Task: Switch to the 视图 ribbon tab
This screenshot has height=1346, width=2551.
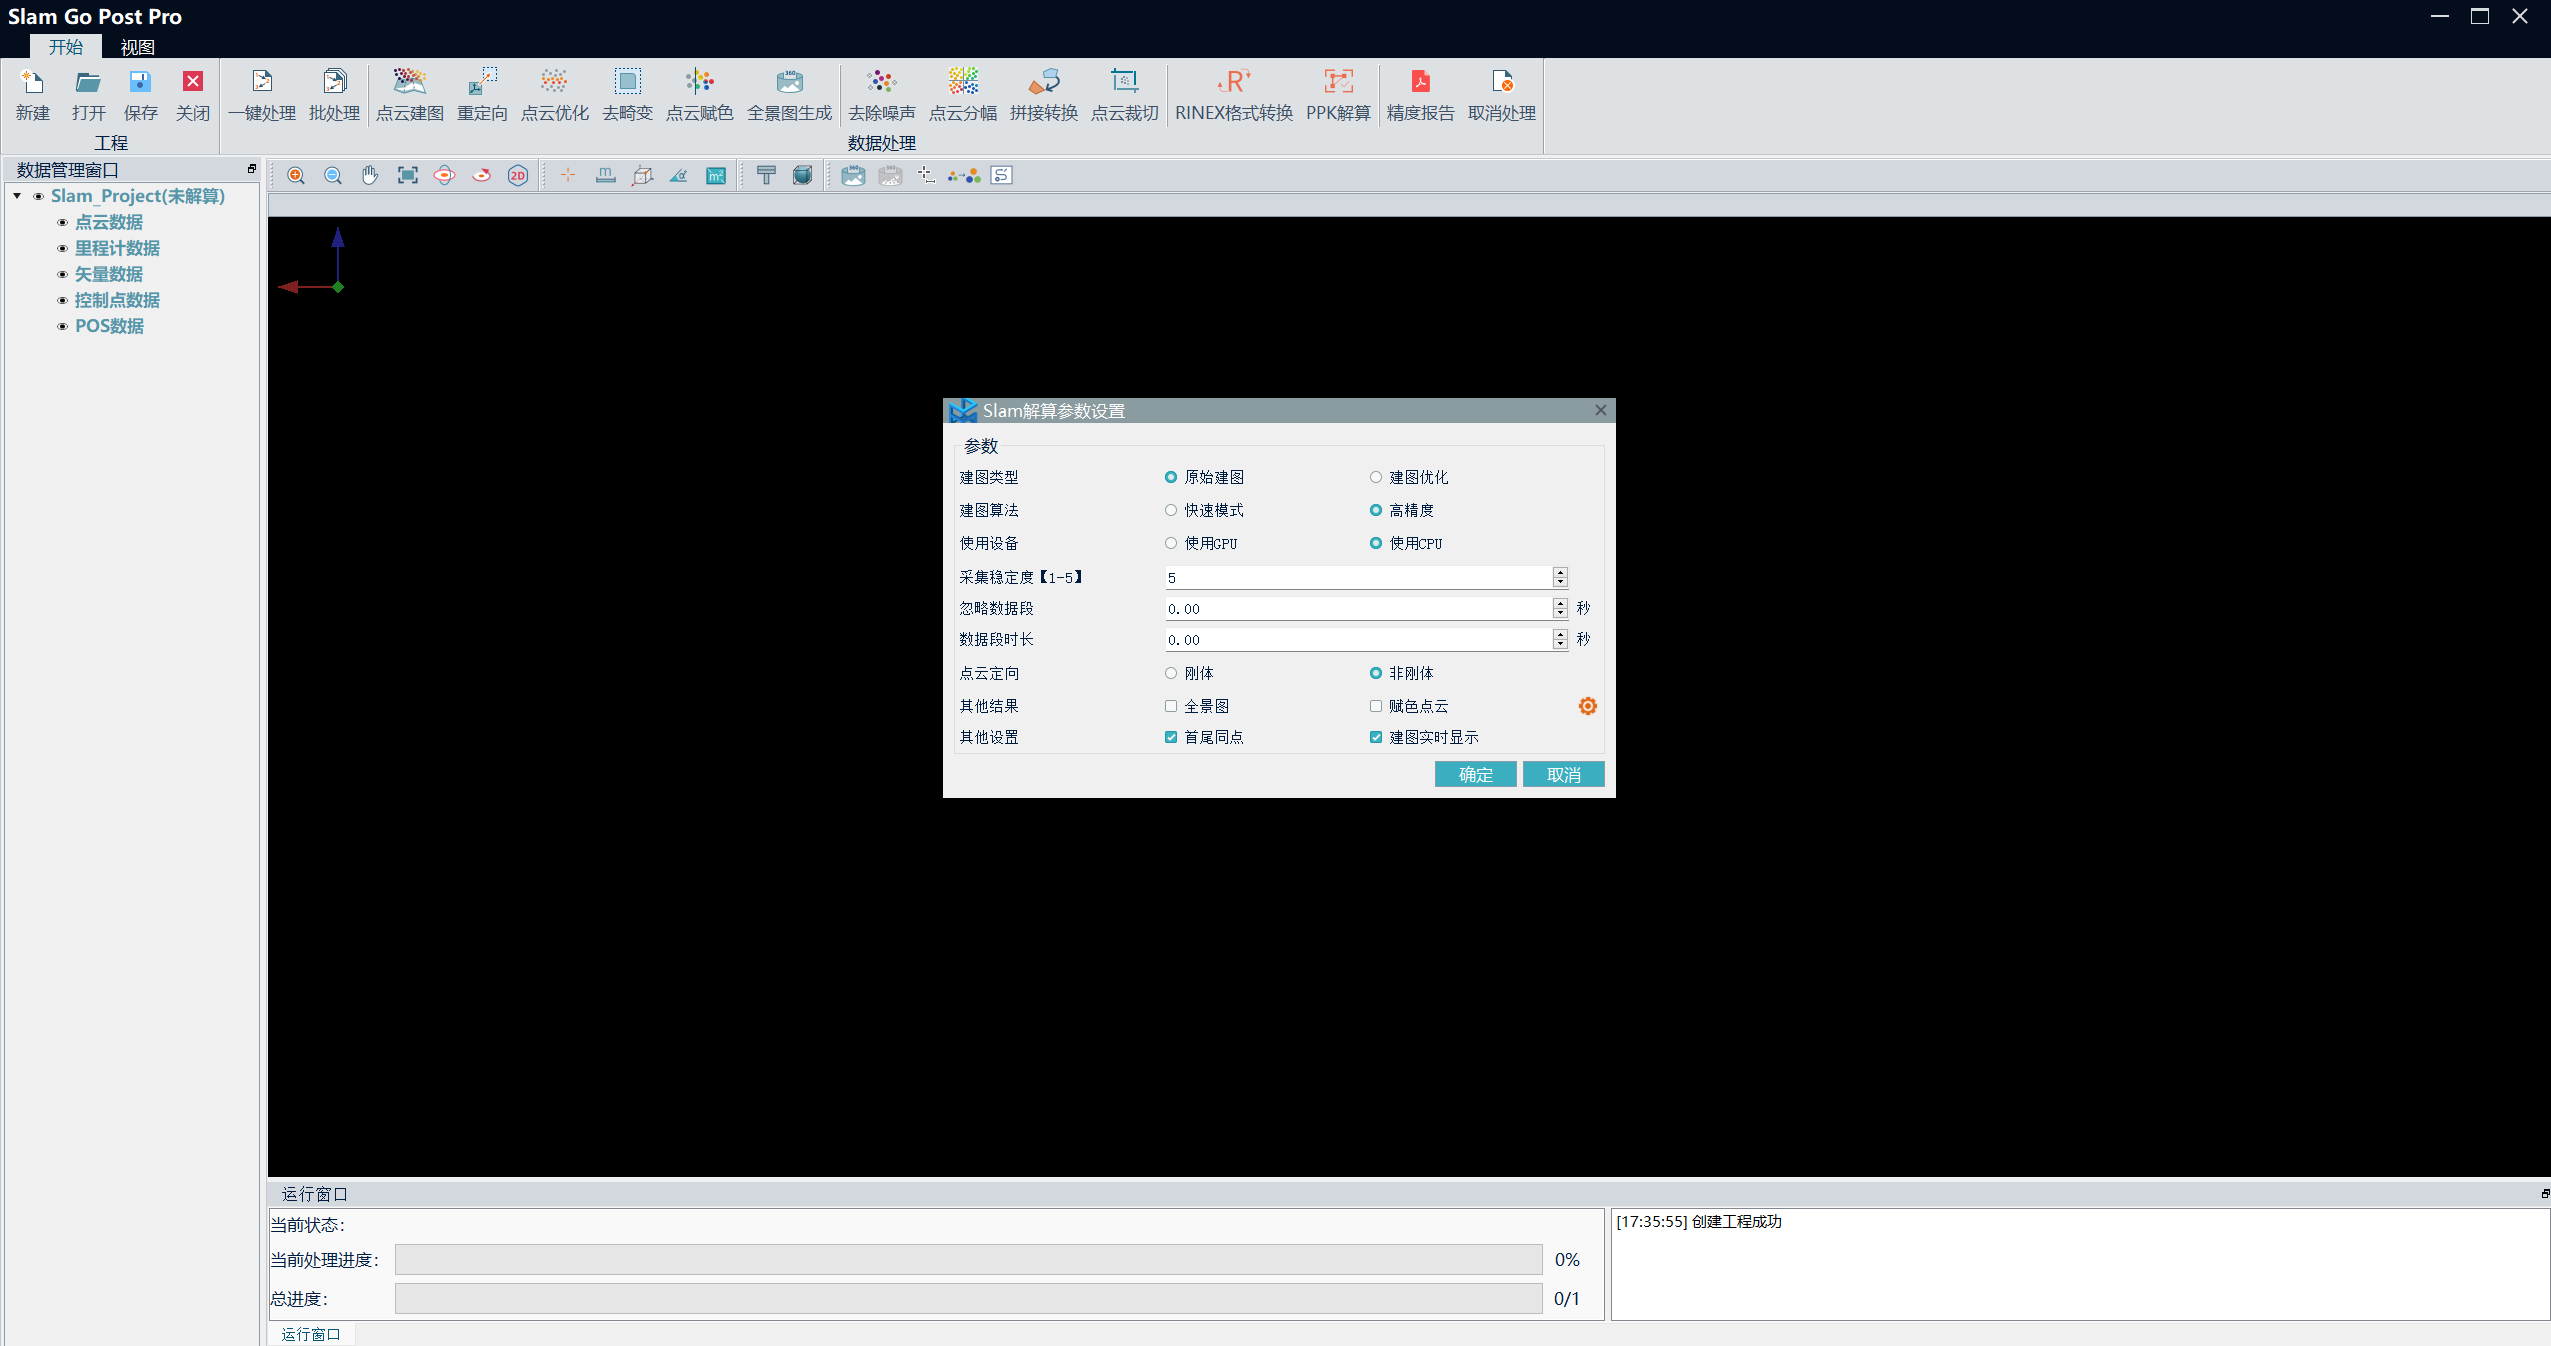Action: (x=137, y=47)
